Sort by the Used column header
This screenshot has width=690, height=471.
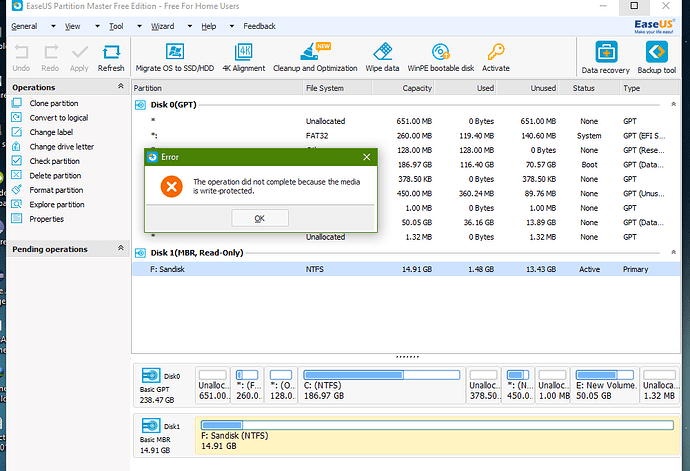[x=466, y=88]
